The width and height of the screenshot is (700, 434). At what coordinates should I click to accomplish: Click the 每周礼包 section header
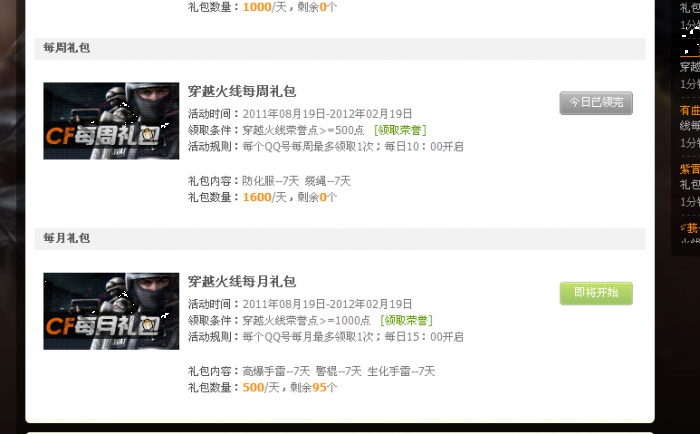click(x=67, y=48)
